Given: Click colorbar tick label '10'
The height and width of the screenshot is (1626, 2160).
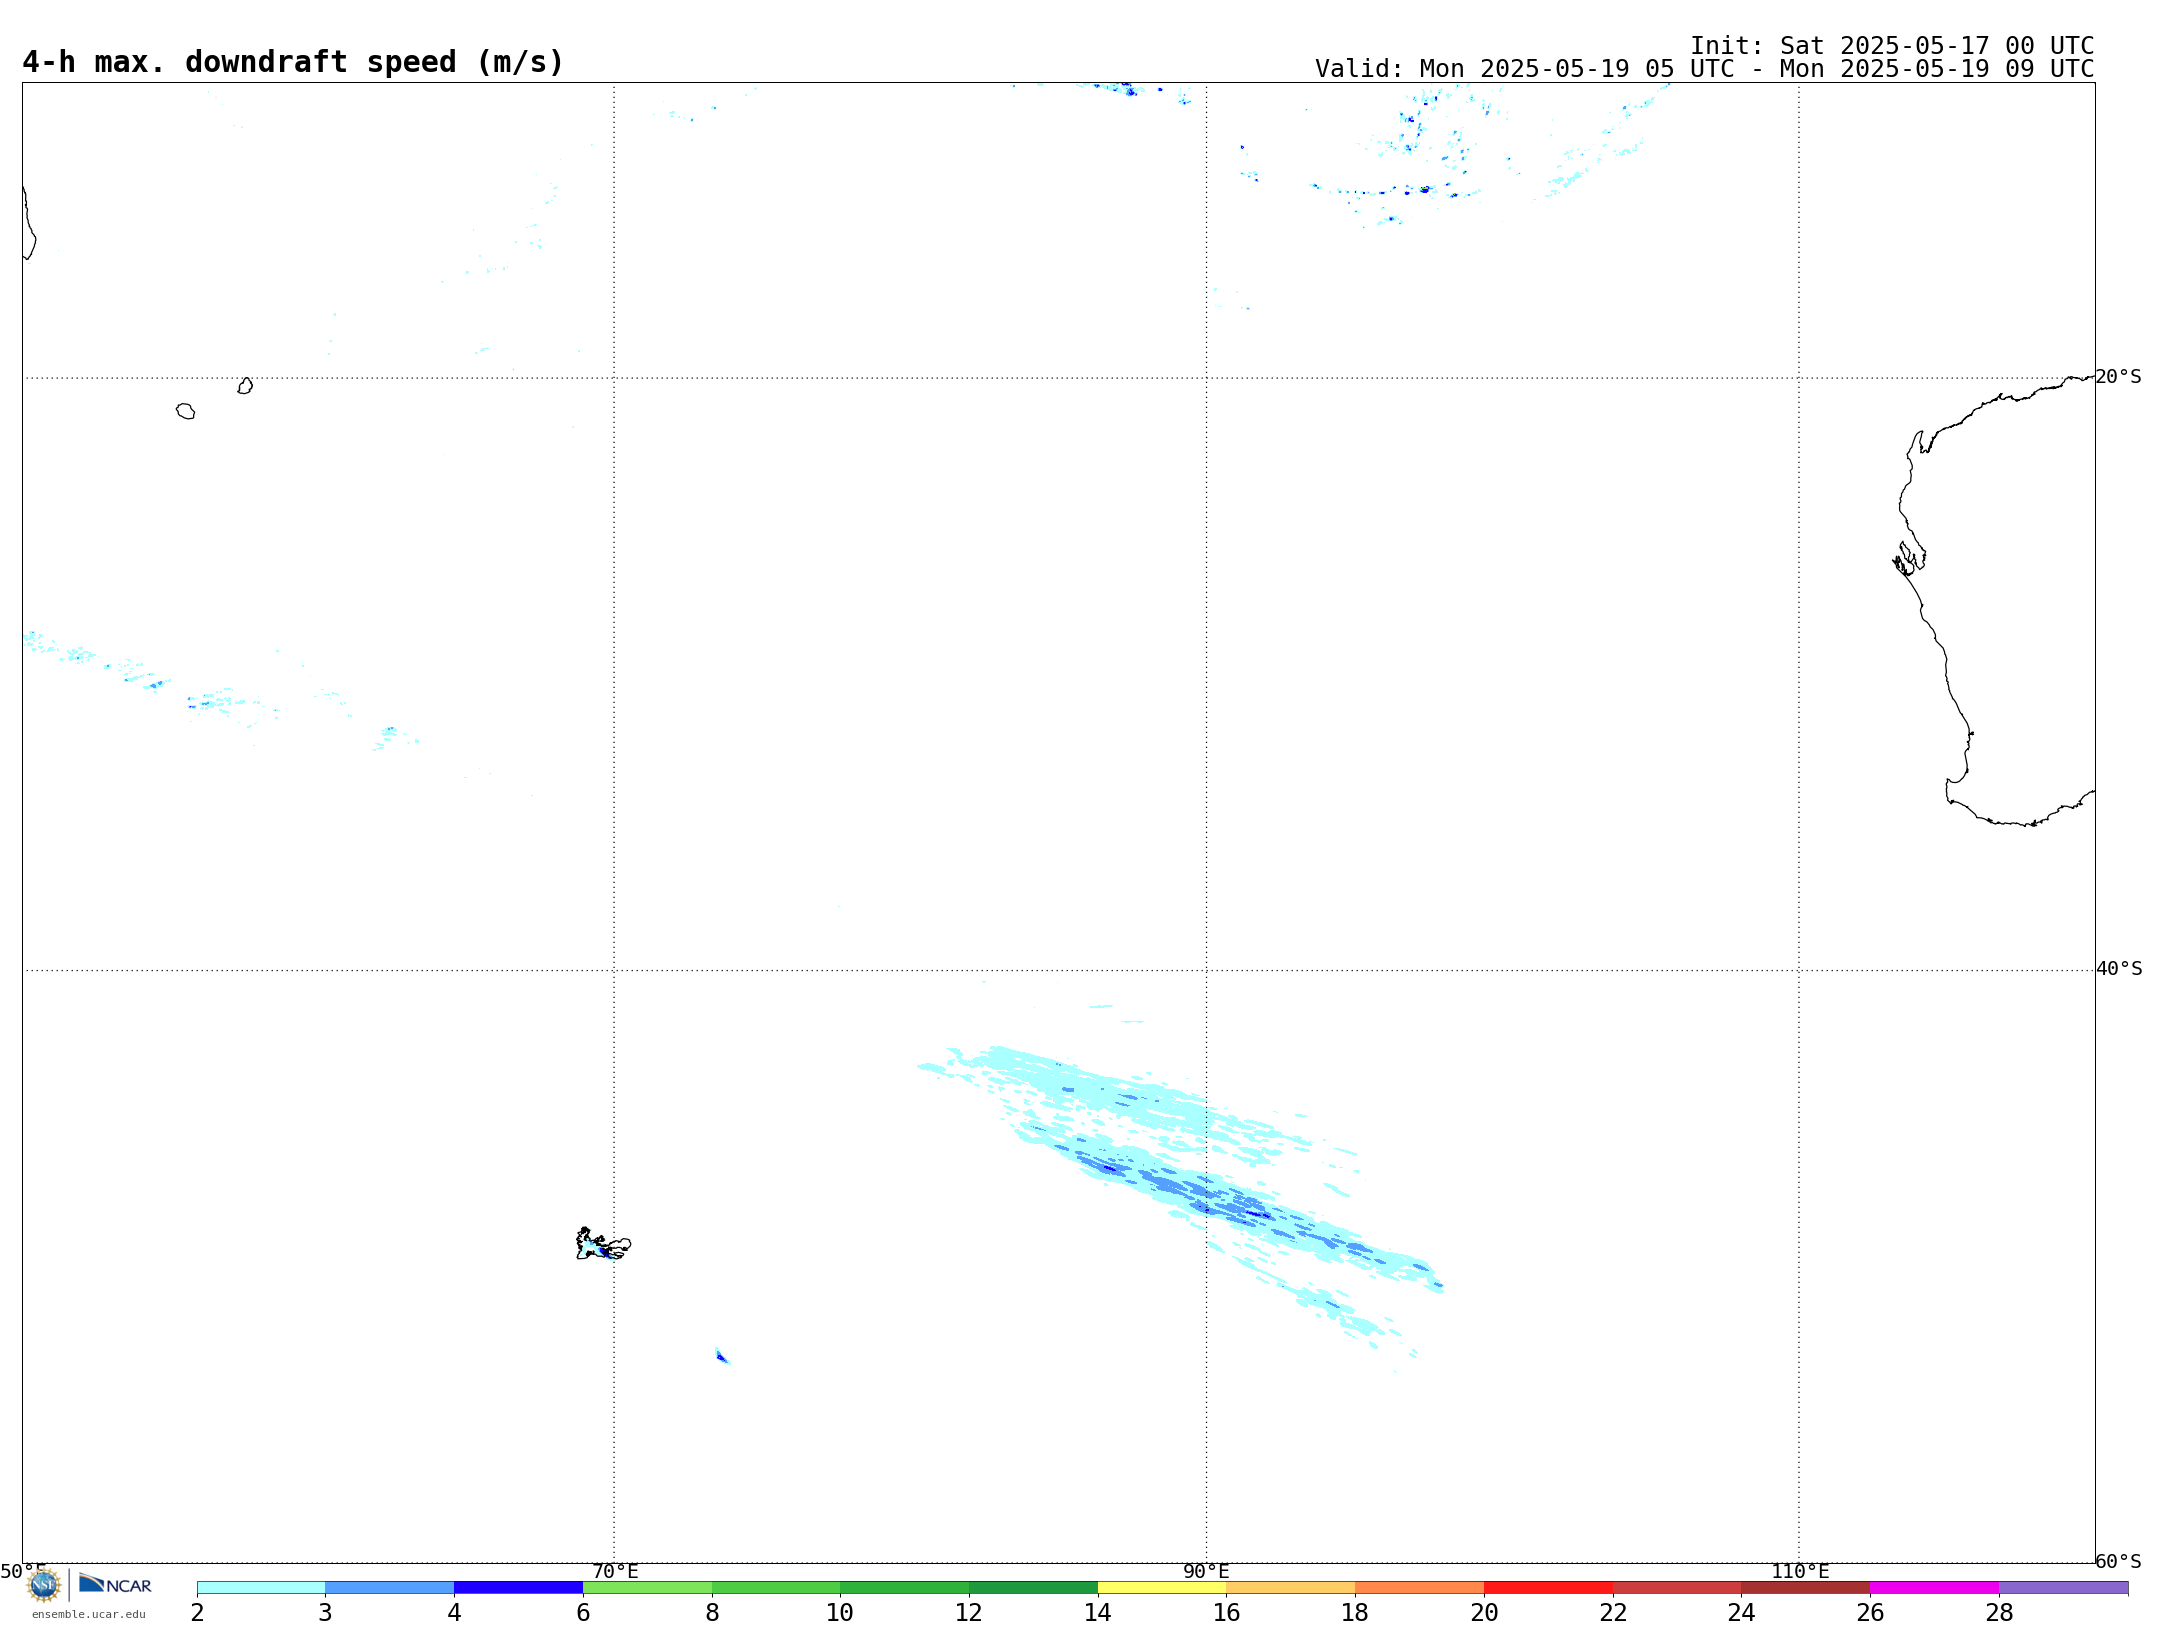Looking at the screenshot, I should tap(840, 1613).
